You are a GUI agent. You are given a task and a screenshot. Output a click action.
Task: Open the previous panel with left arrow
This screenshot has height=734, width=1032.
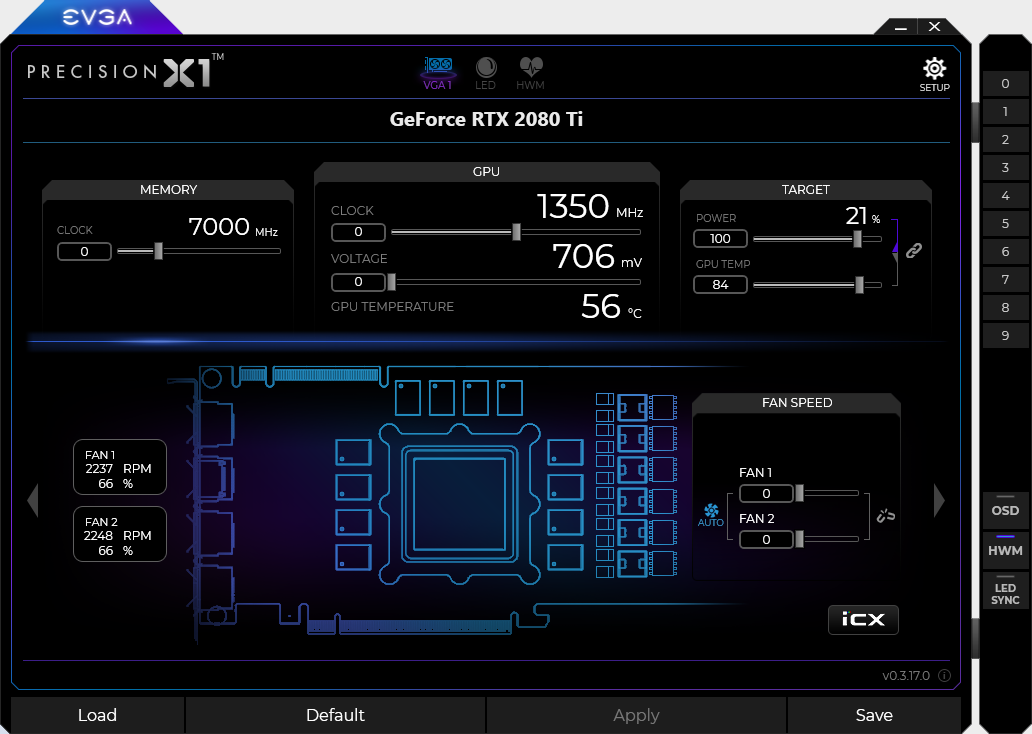[33, 500]
